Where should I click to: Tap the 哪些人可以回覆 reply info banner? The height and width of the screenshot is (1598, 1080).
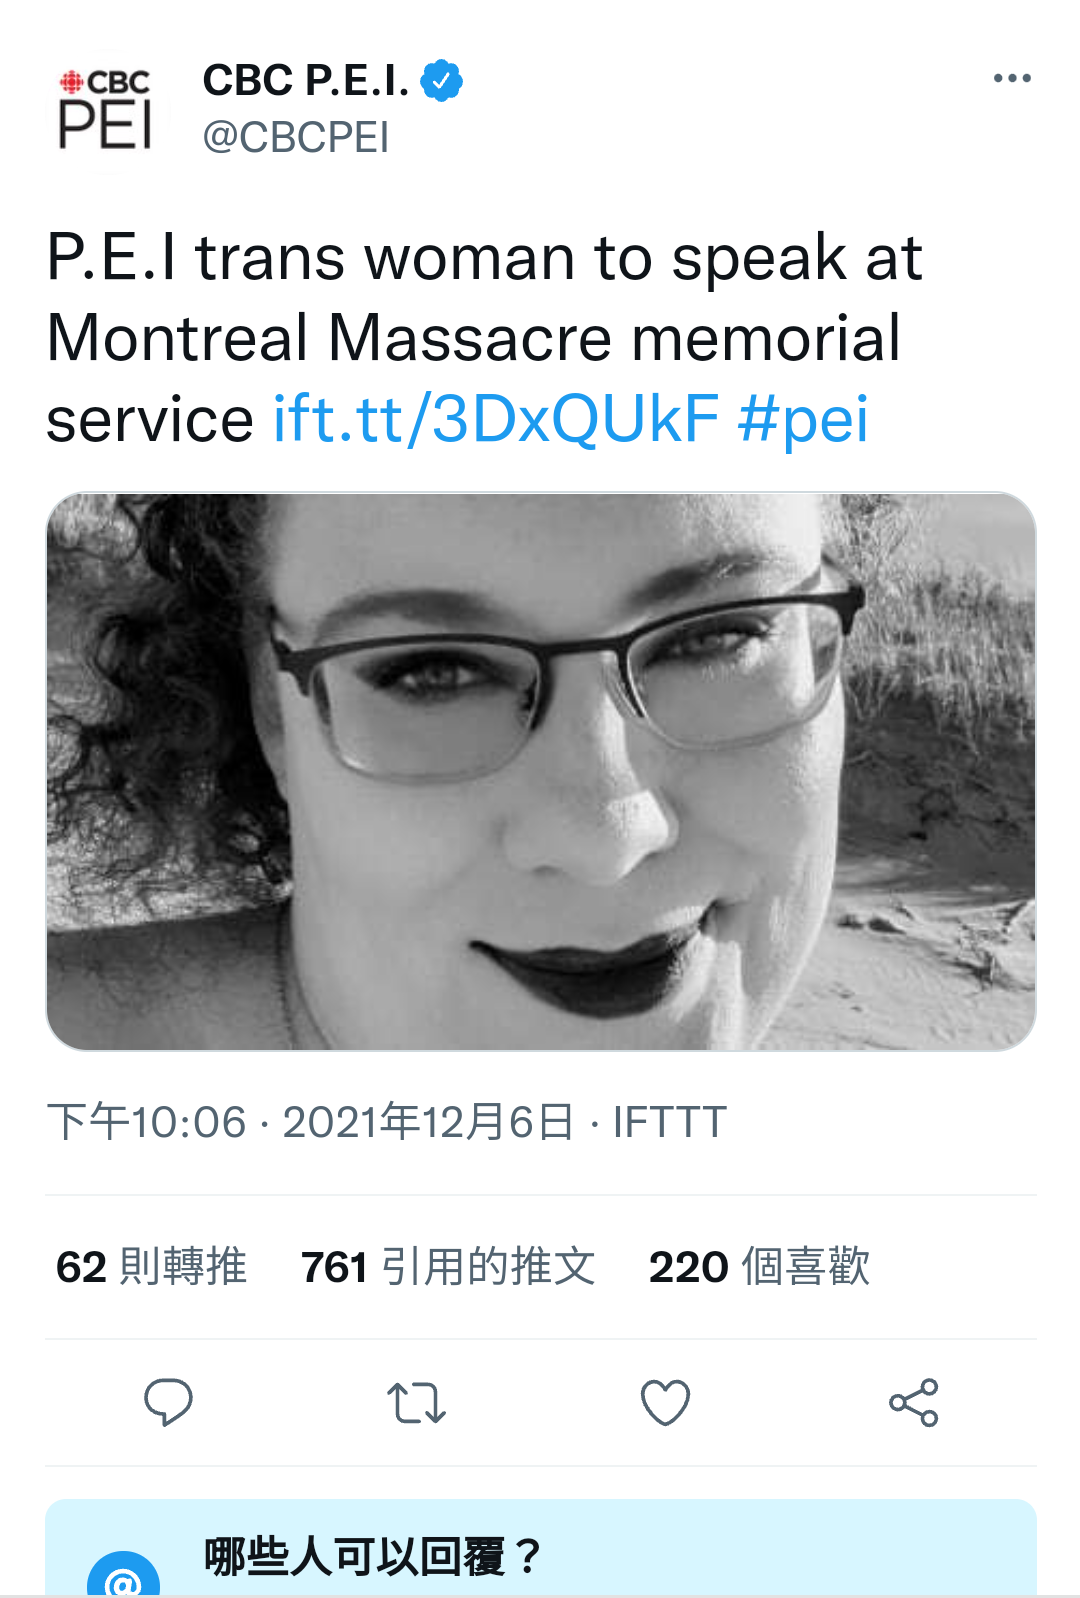coord(541,1548)
